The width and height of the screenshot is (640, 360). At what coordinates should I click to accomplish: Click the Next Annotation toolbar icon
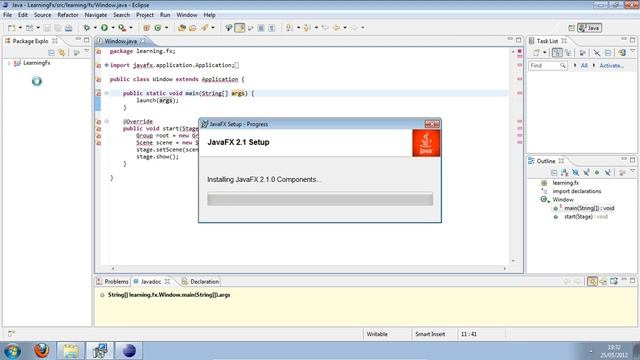pos(289,28)
